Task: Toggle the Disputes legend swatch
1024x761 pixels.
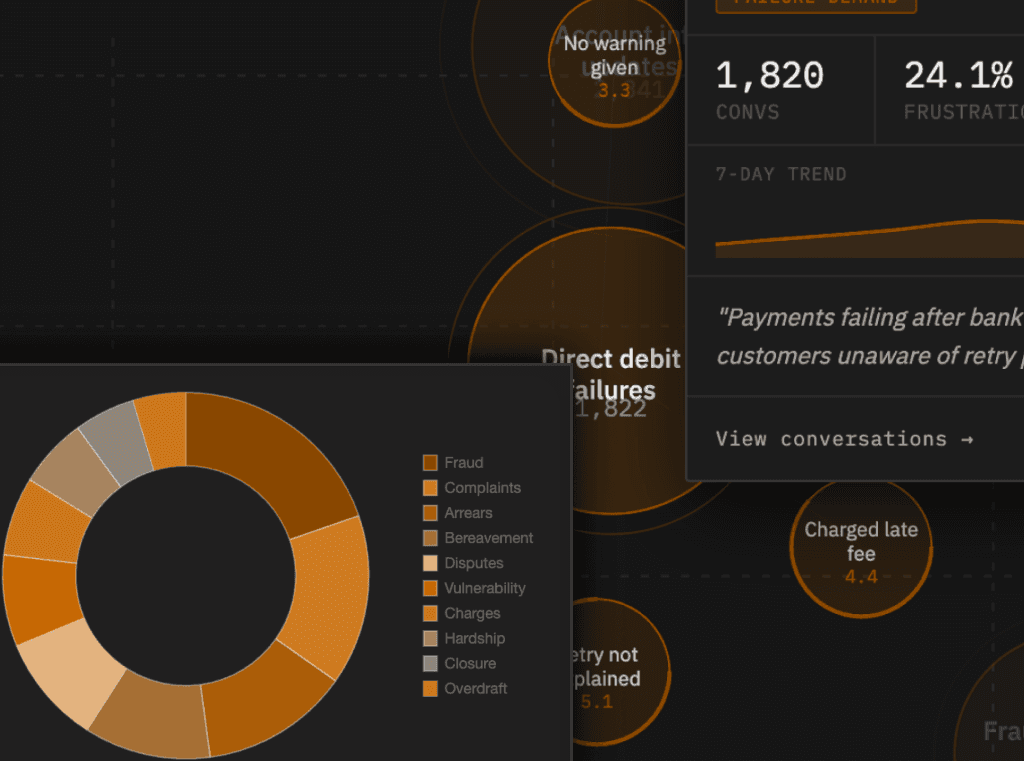Action: click(x=430, y=563)
